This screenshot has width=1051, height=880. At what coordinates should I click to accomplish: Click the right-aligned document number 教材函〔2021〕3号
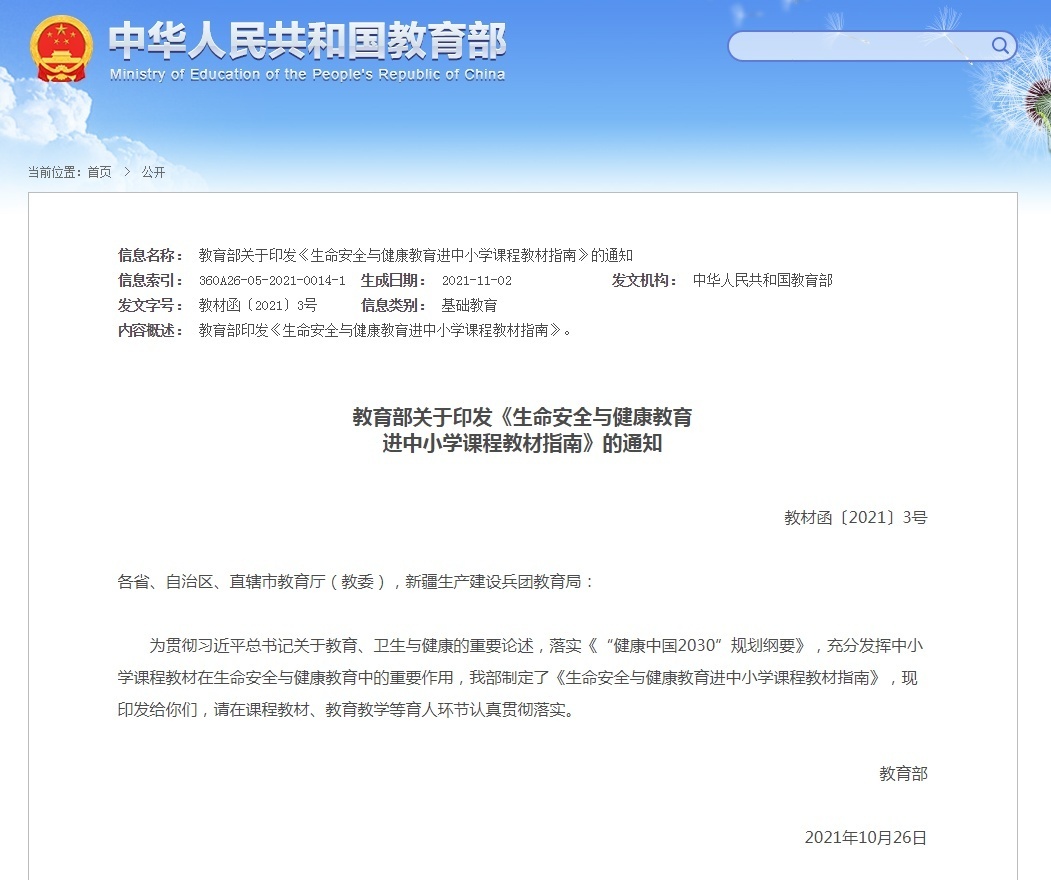click(856, 517)
